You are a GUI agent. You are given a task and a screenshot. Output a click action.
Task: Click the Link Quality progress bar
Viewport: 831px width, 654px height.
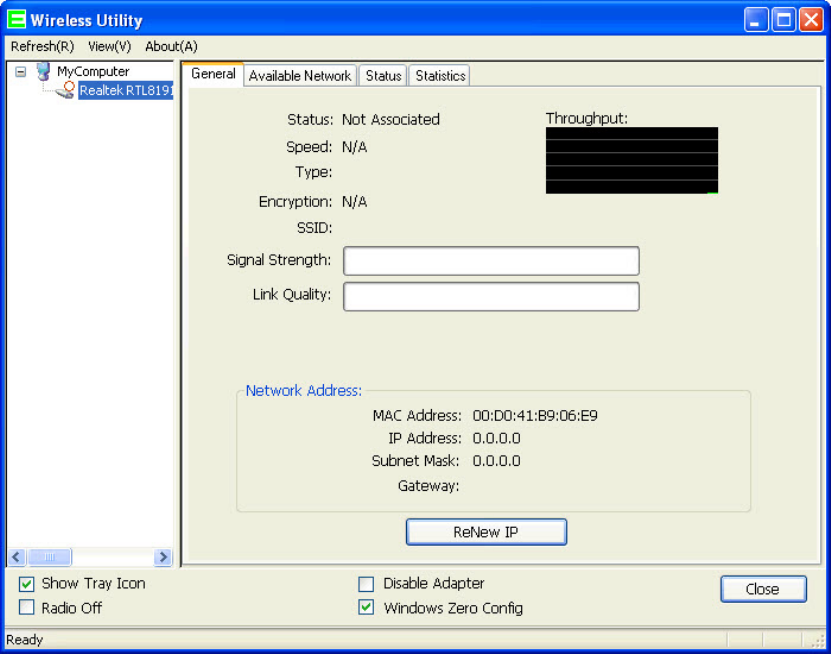tap(491, 296)
